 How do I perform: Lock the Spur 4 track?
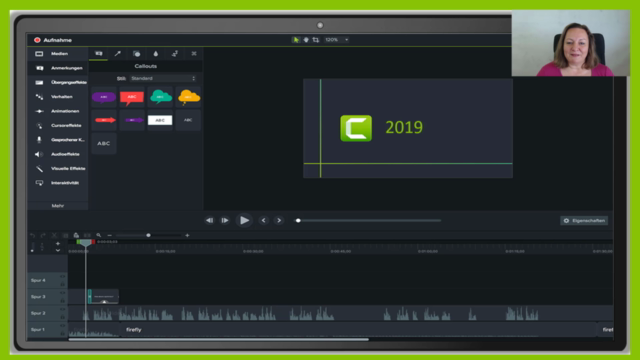click(62, 284)
